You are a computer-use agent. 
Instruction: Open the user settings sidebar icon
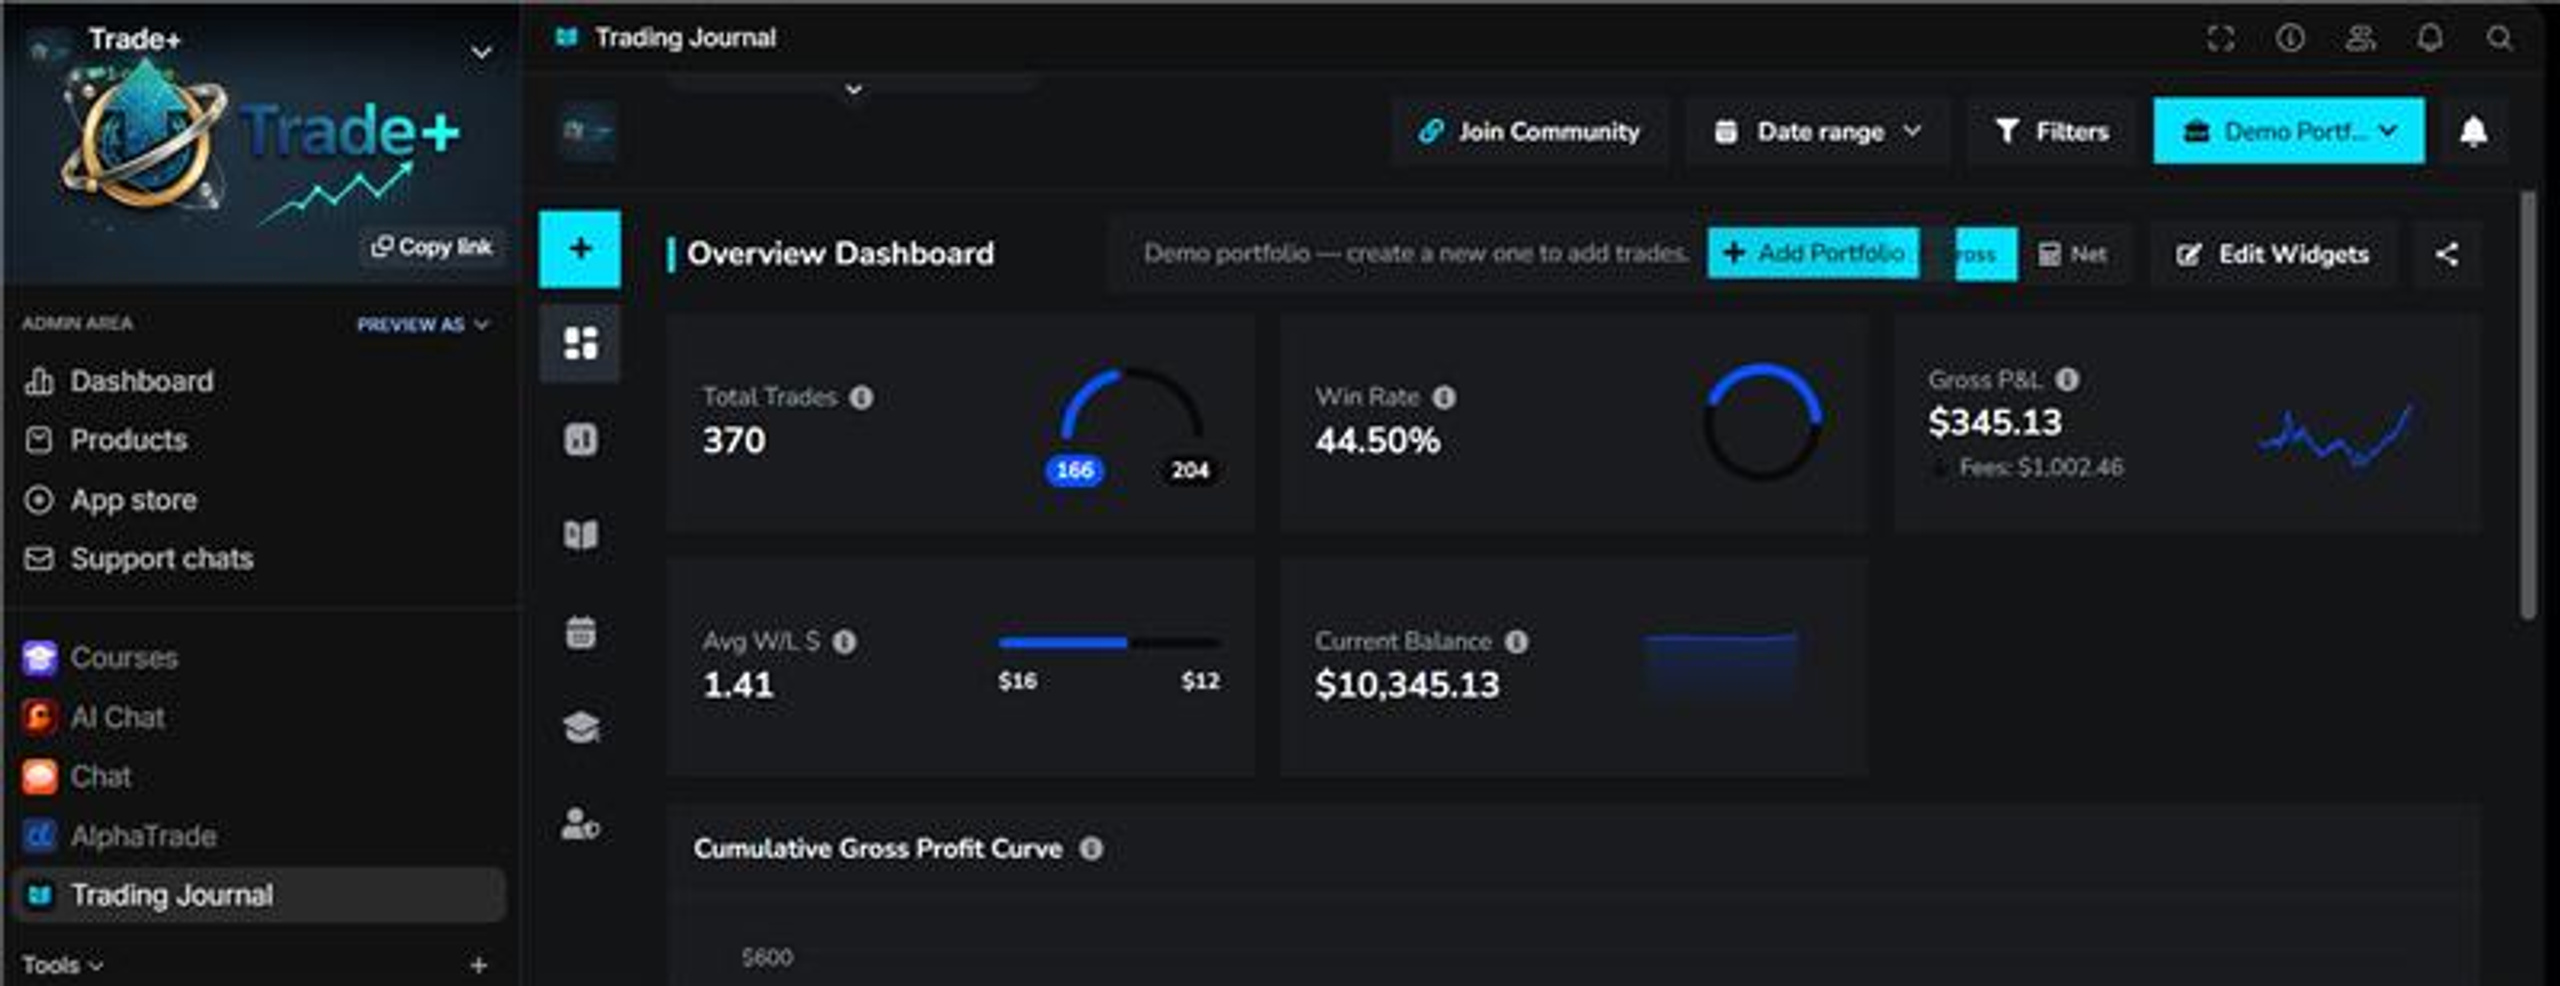[580, 824]
